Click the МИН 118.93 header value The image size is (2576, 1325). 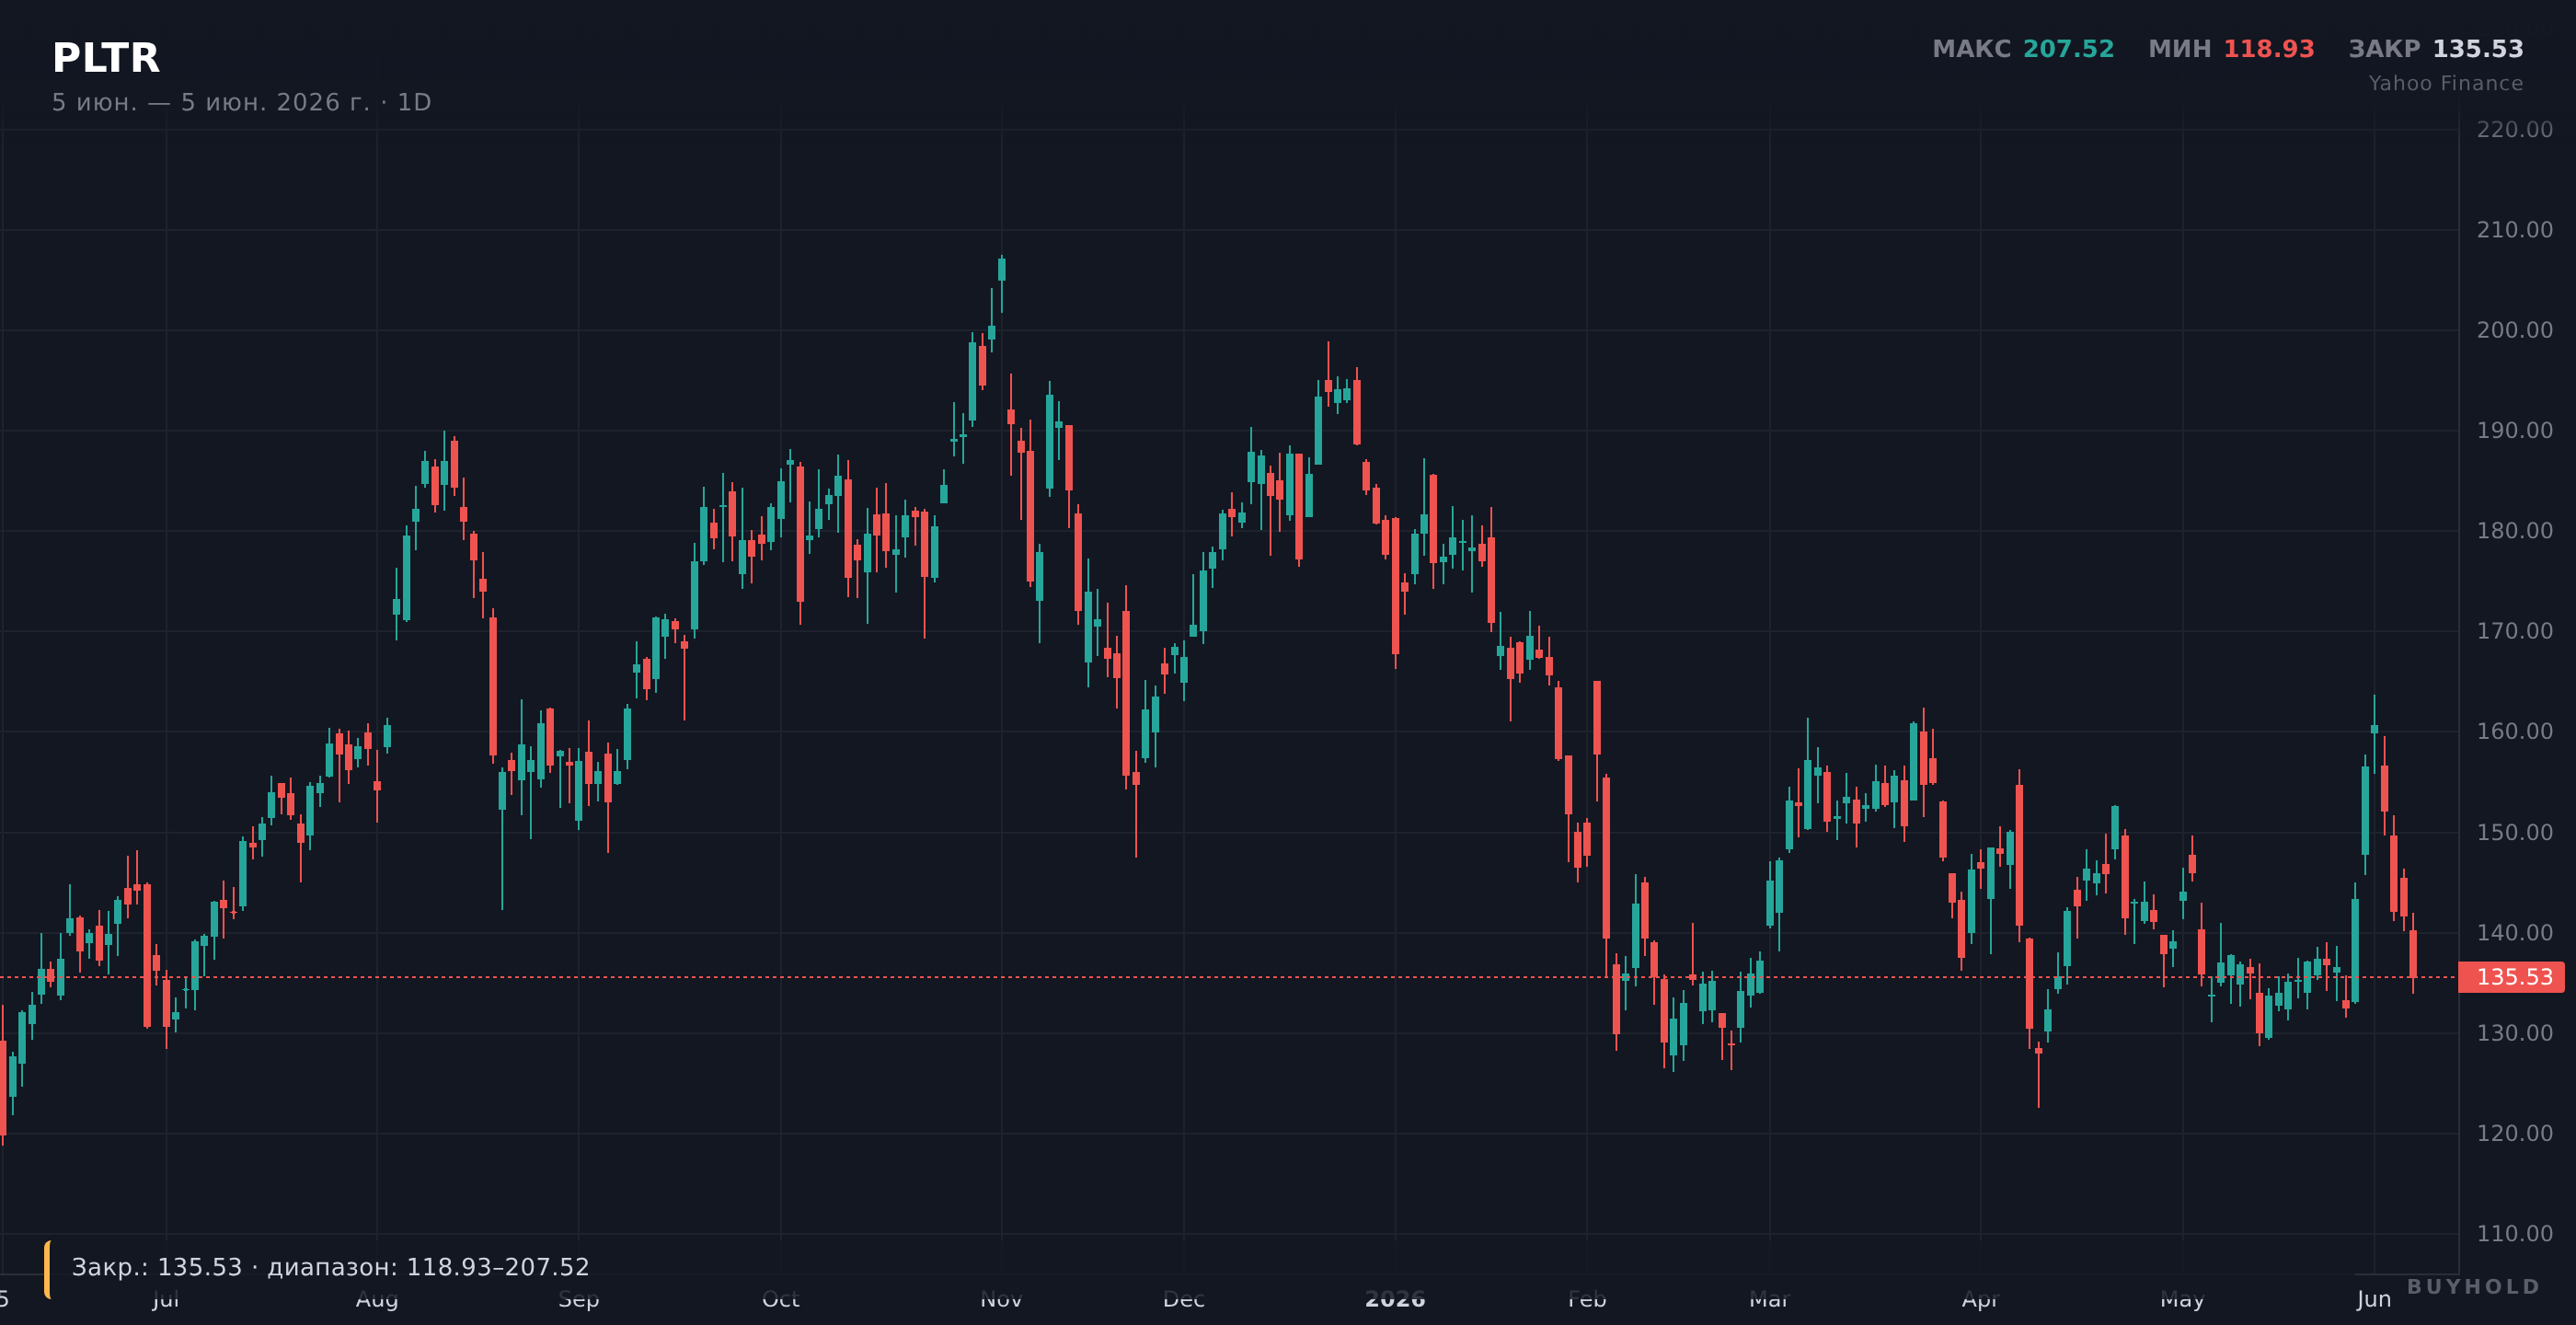pyautogui.click(x=2231, y=49)
